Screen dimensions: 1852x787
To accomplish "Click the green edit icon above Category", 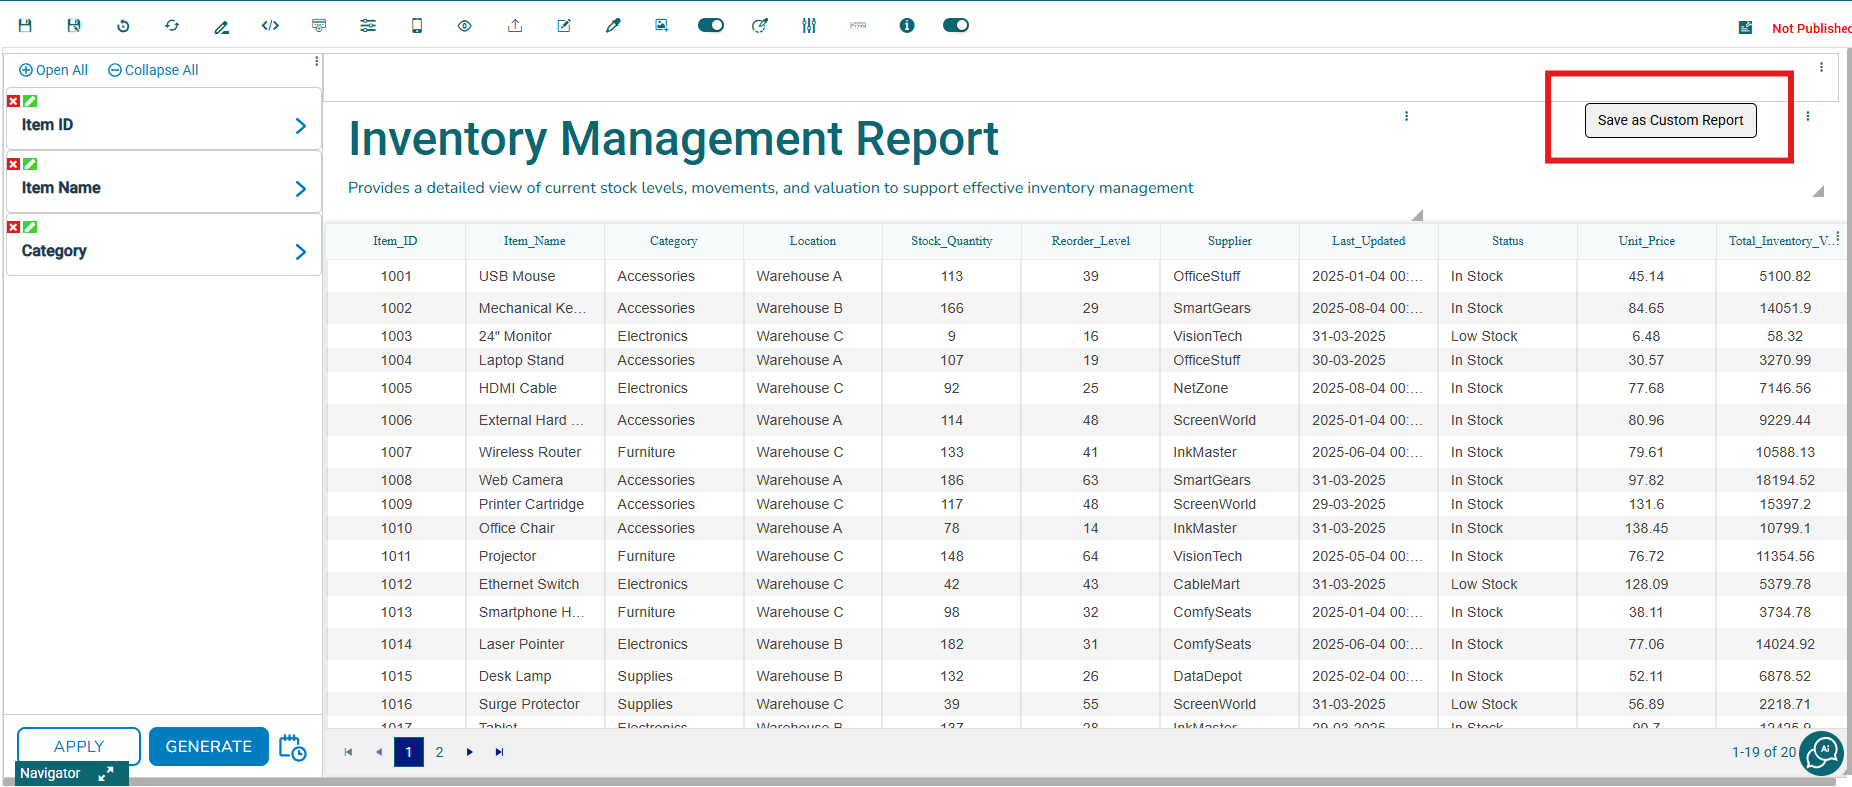I will [x=31, y=227].
